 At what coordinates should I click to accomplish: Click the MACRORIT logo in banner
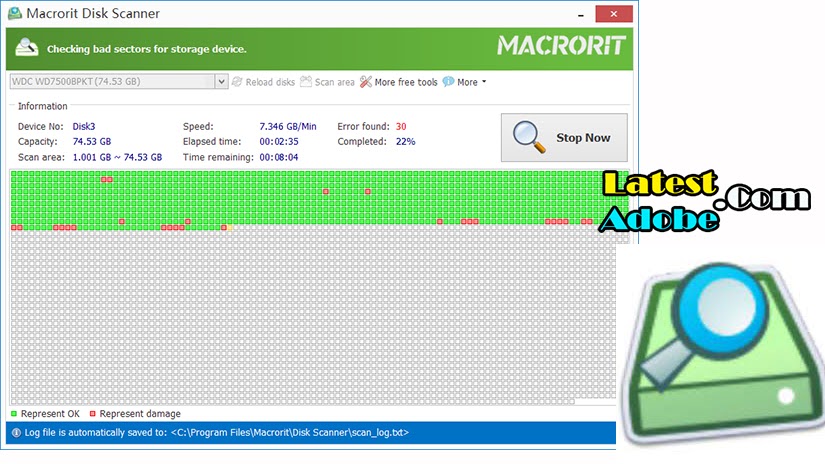coord(561,46)
